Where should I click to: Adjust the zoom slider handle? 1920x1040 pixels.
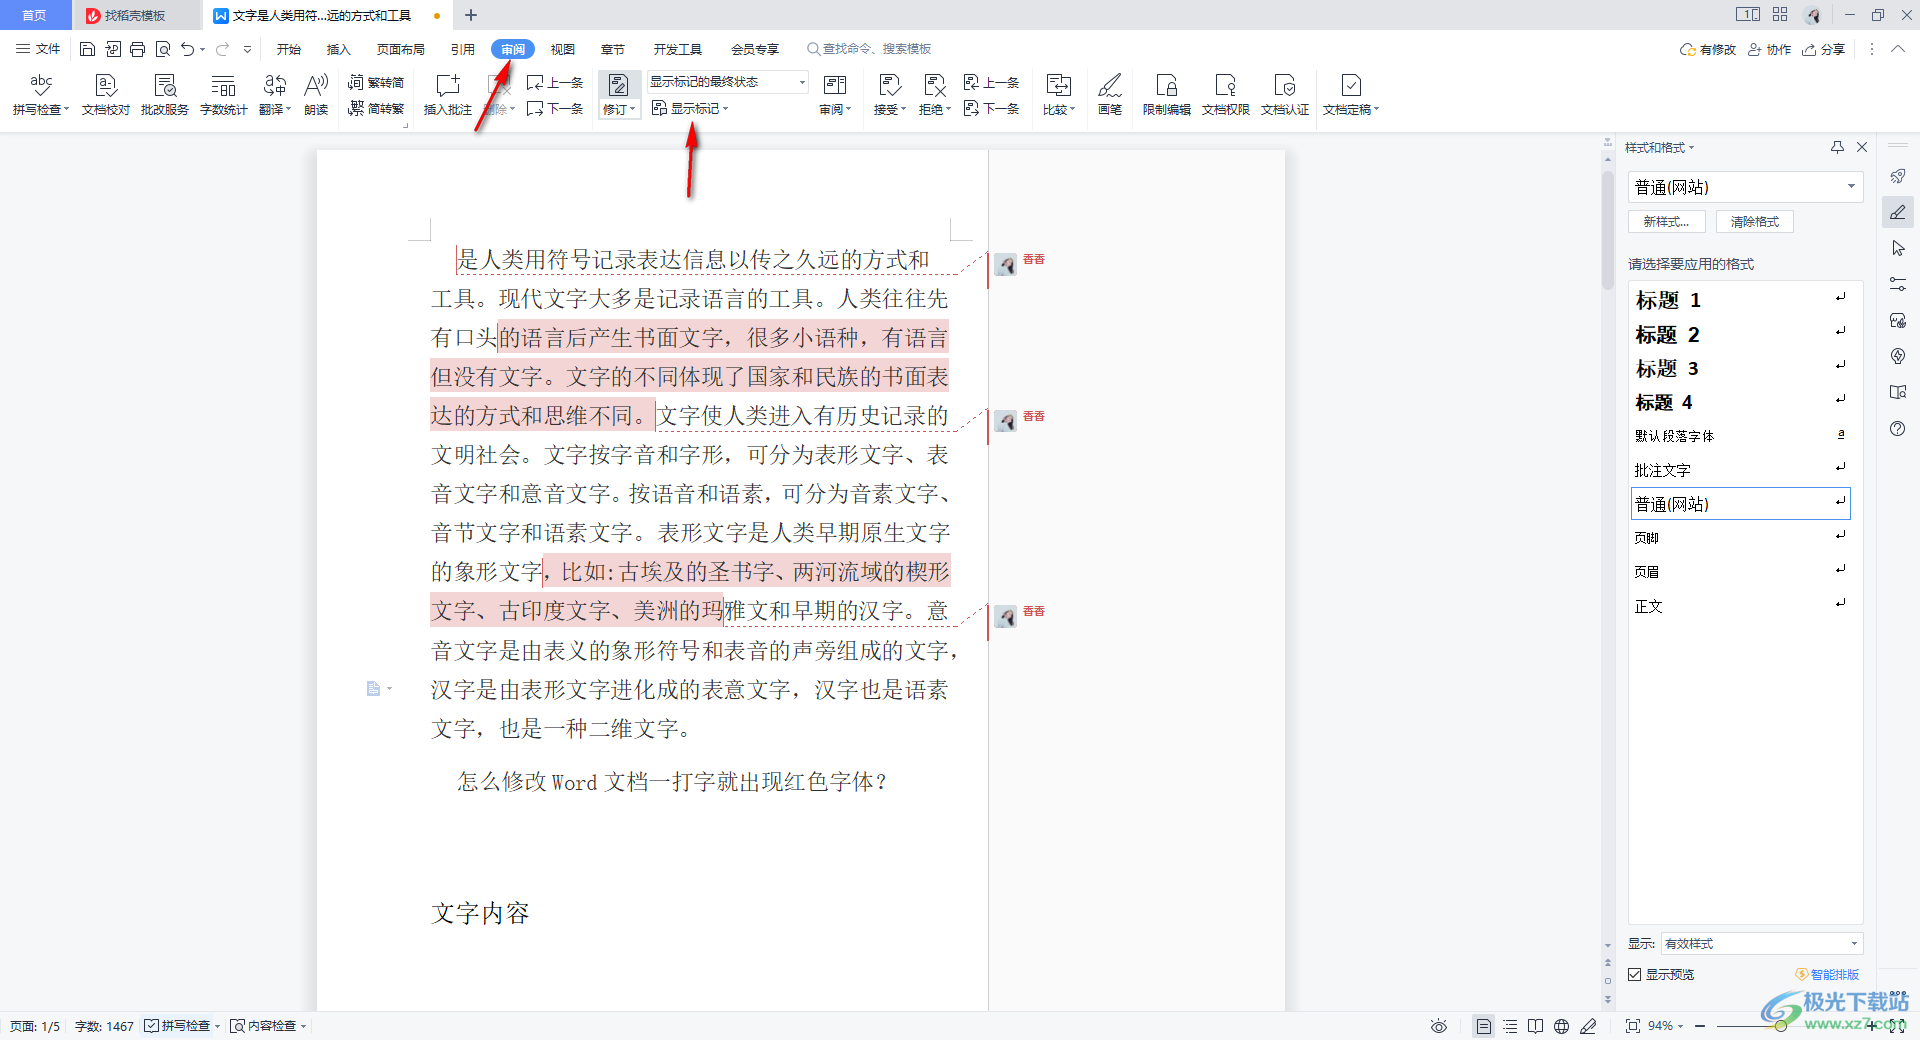[1781, 1026]
